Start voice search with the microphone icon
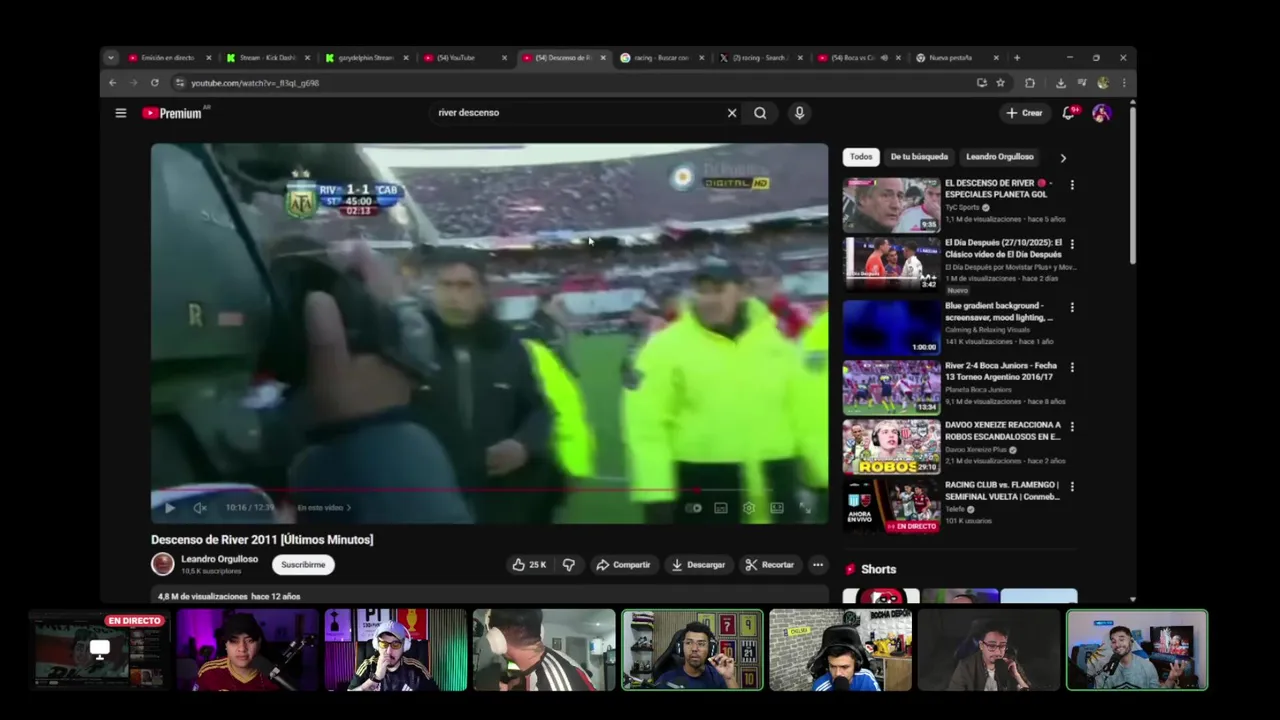Screen dimensions: 1280x720 click(799, 113)
